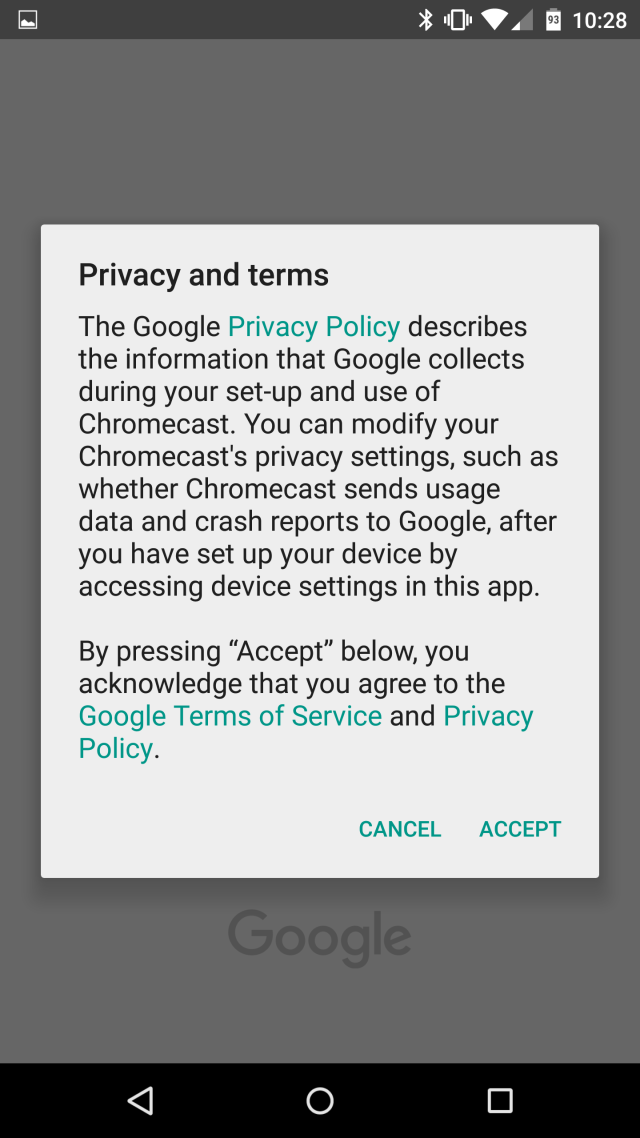The image size is (640, 1138).
Task: Tap the "Privacy and terms" dialog title
Action: click(x=204, y=275)
